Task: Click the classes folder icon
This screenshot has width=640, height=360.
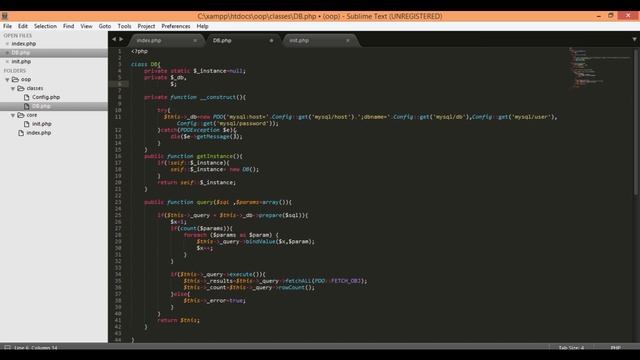Action: (x=21, y=88)
